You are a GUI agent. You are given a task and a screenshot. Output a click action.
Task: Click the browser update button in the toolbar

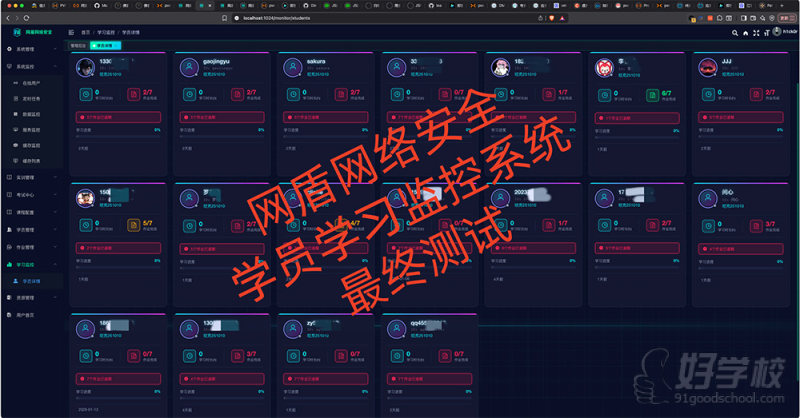tap(788, 18)
